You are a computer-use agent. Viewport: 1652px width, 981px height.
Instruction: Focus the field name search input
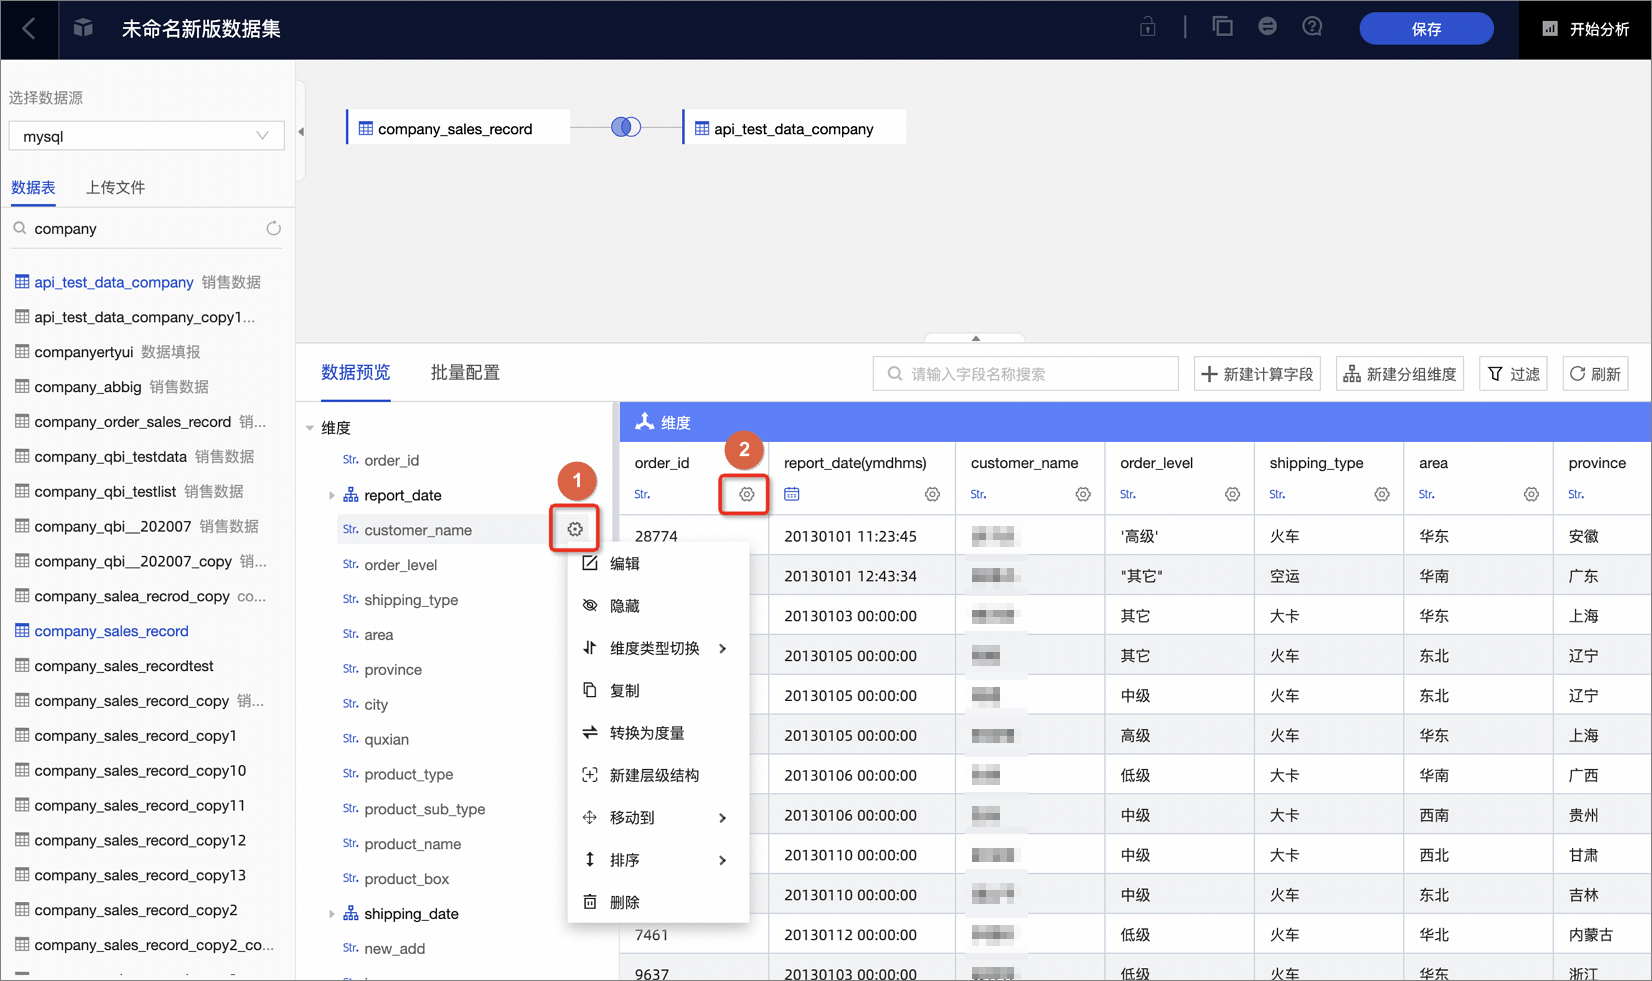(1026, 373)
